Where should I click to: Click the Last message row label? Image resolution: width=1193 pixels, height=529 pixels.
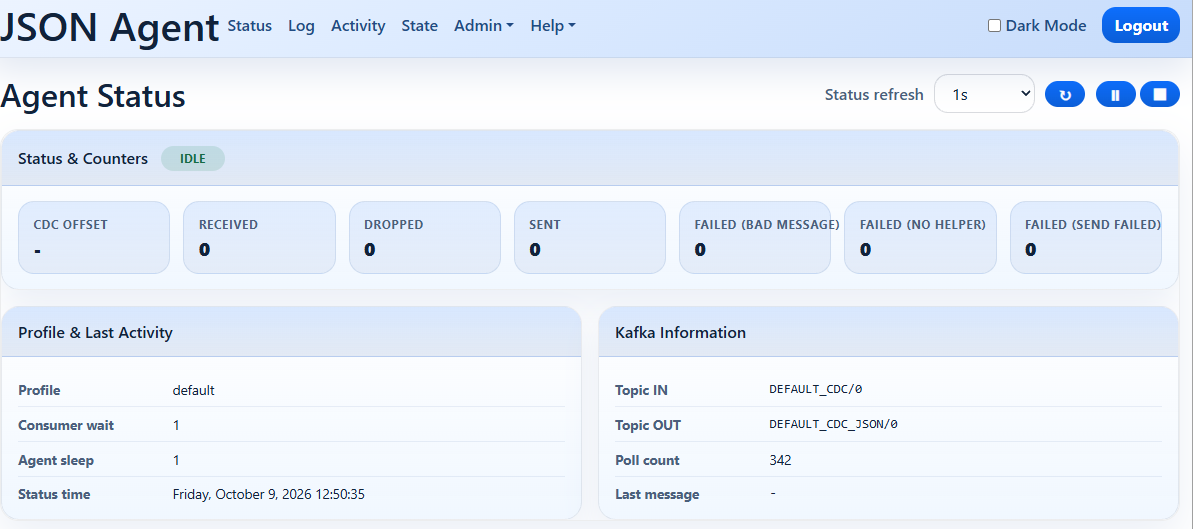click(657, 495)
